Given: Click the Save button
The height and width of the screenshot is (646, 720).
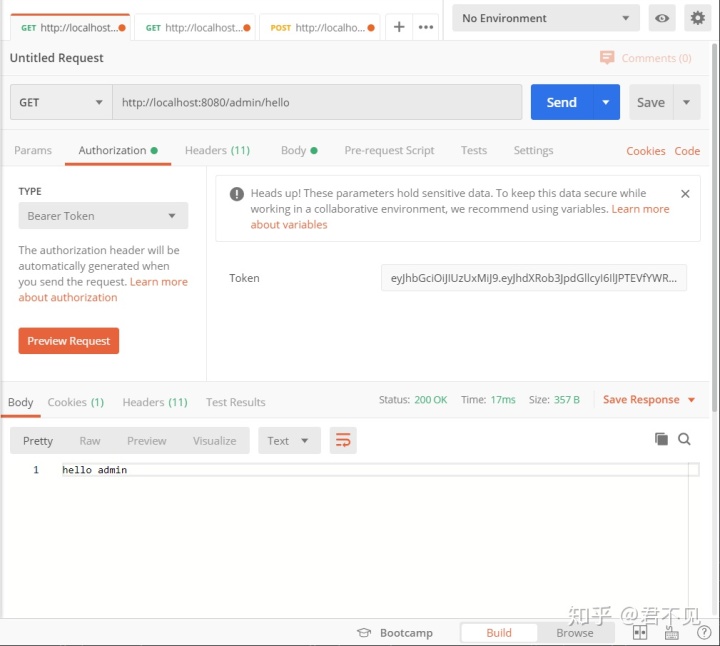Looking at the screenshot, I should [651, 102].
